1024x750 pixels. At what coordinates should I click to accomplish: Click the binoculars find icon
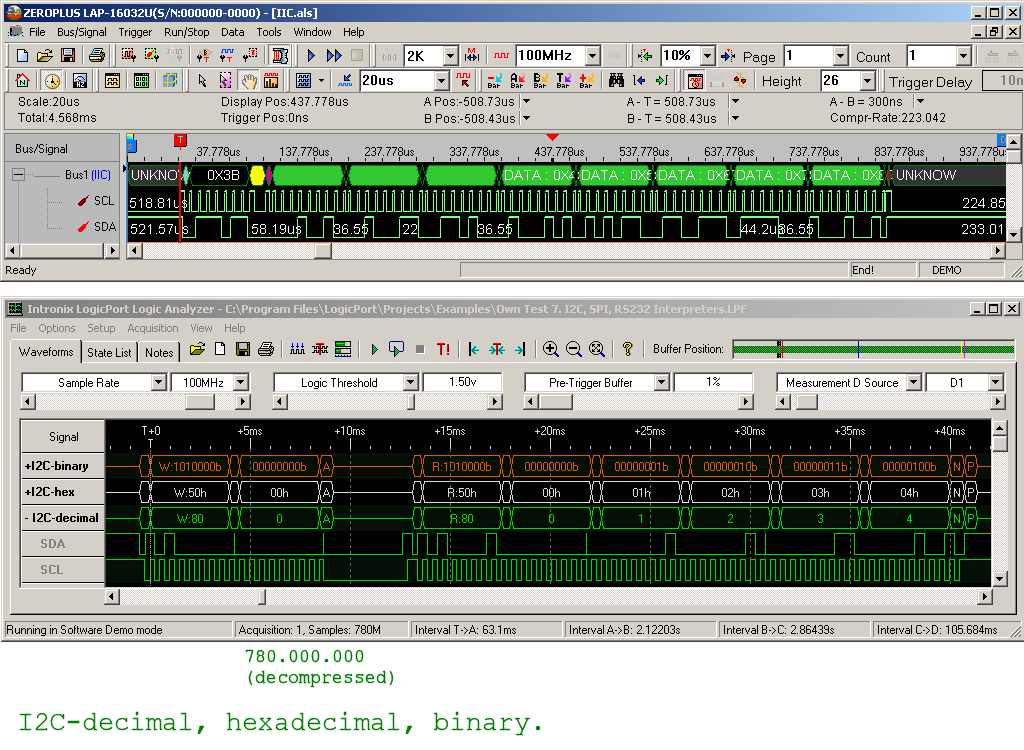tap(616, 81)
